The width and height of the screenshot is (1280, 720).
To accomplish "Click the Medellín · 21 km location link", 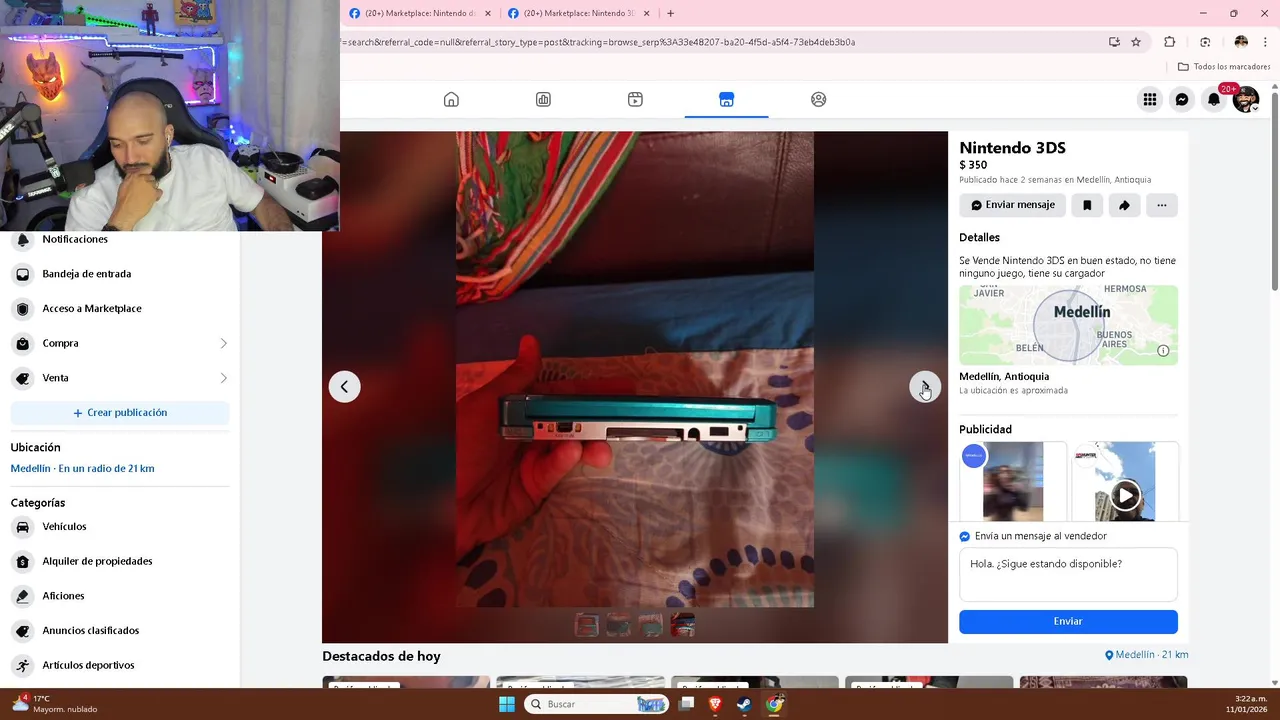I will (1146, 655).
